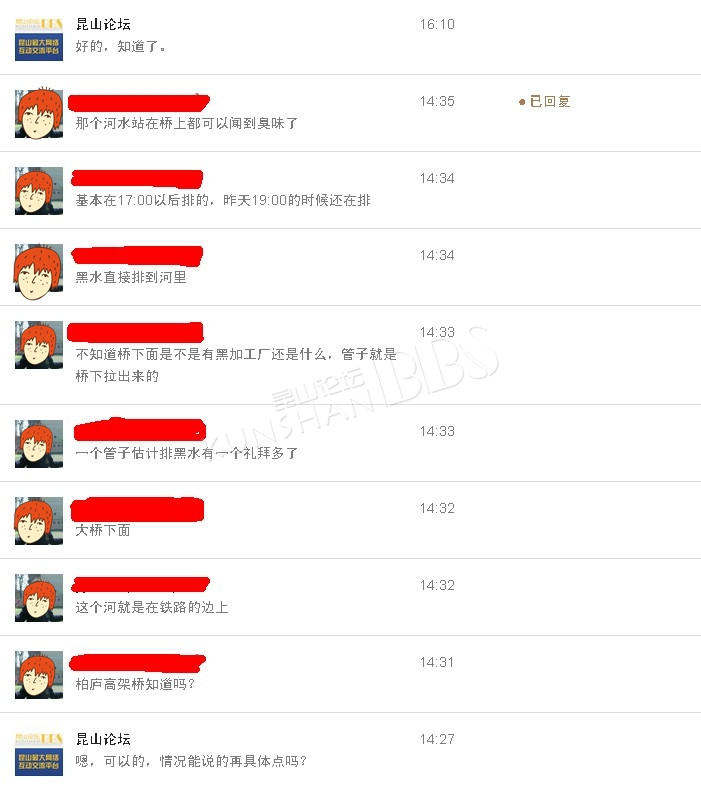Click the 昆山论坛 BBS avatar at 16:10
701x788 pixels.
tap(39, 38)
